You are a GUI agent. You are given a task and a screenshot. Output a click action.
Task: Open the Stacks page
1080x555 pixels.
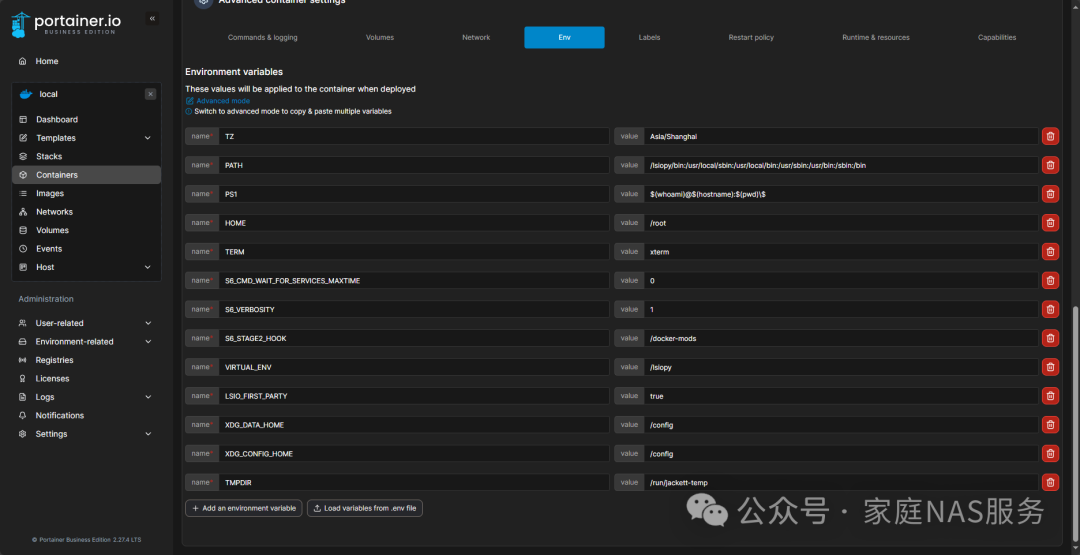[49, 156]
